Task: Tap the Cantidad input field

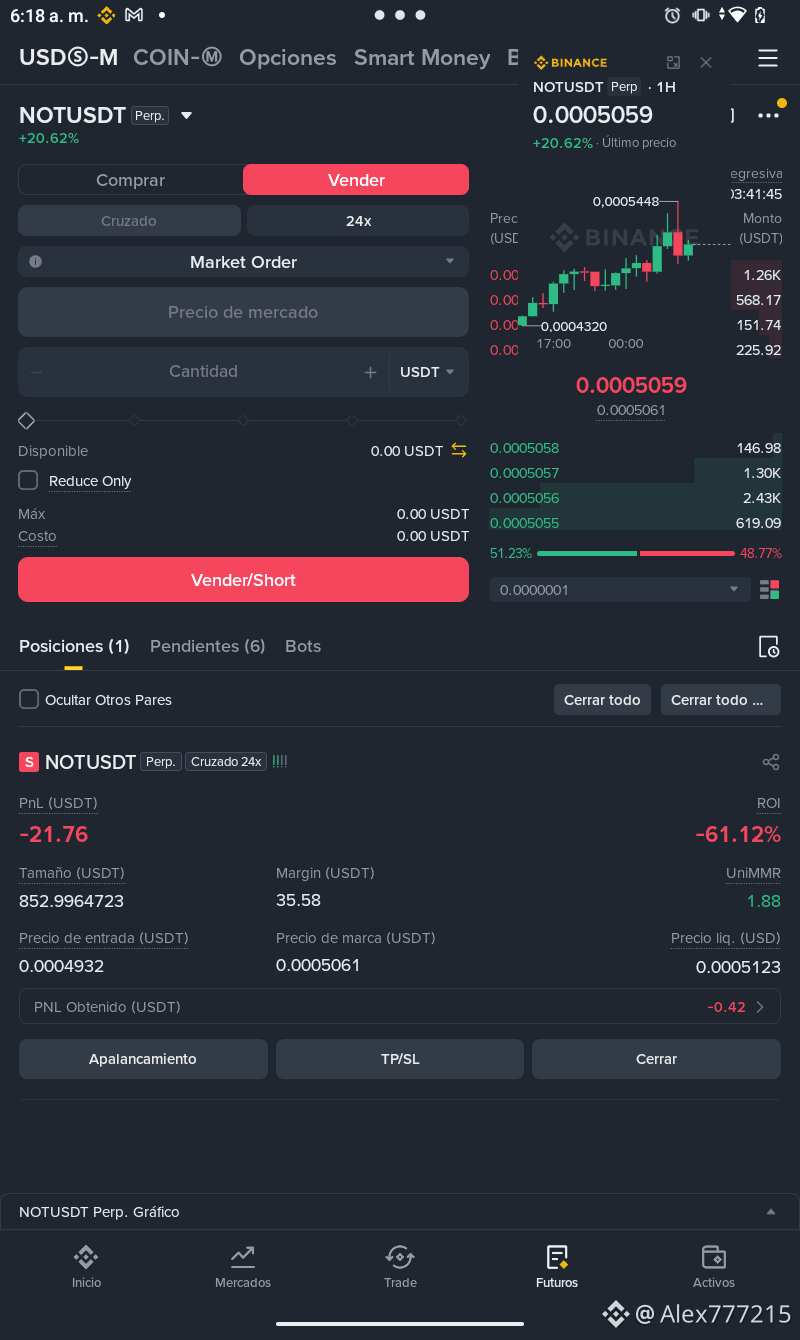Action: (x=203, y=372)
